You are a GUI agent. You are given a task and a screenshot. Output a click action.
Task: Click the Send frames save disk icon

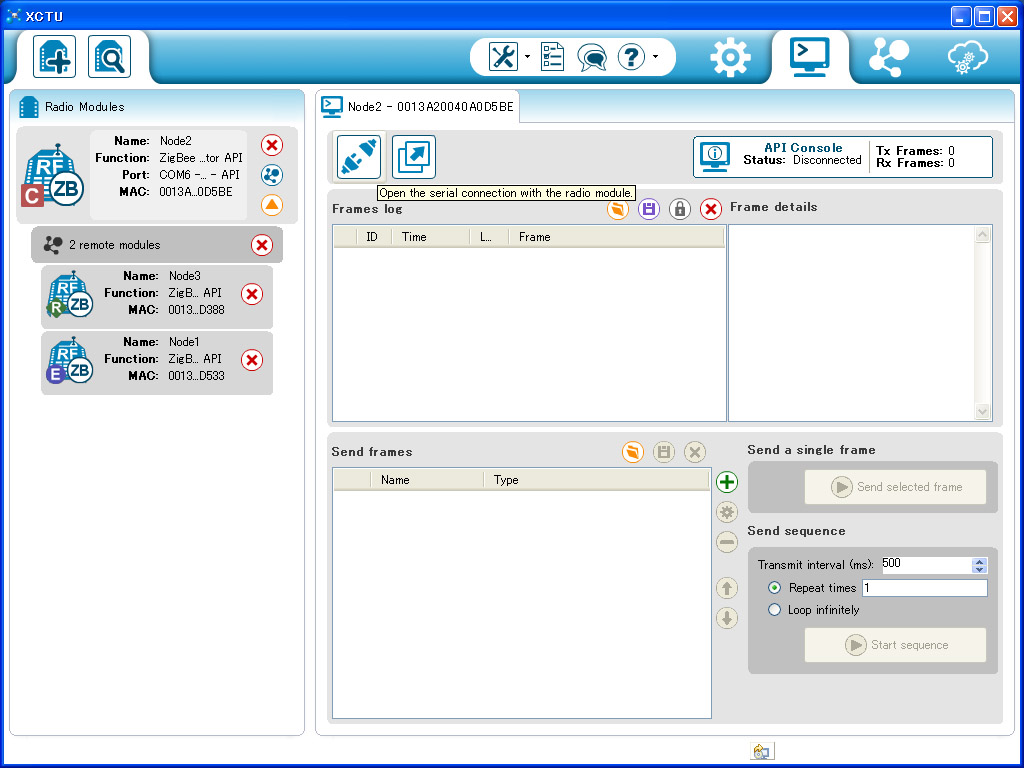[x=664, y=452]
